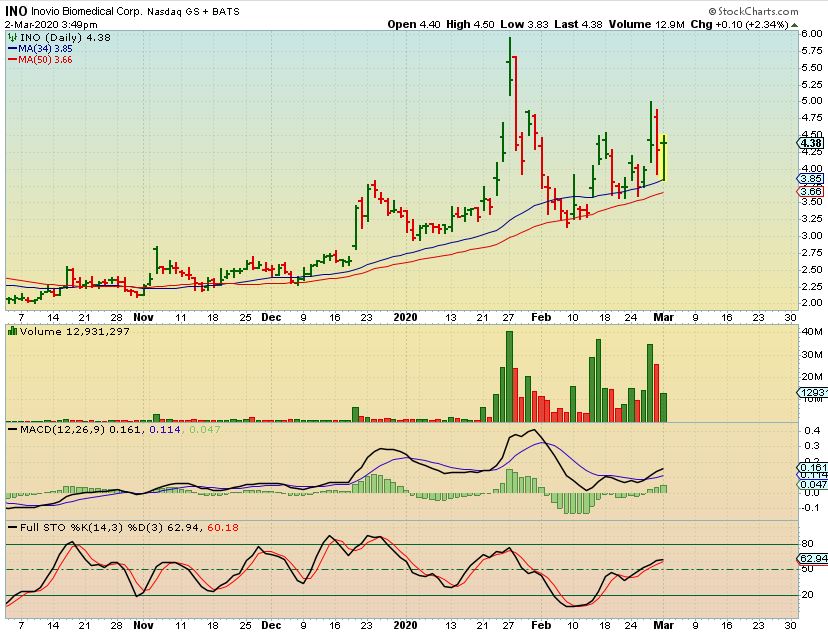Click the 0.047 tag on MACD right axis
This screenshot has width=828, height=636.
click(x=812, y=484)
